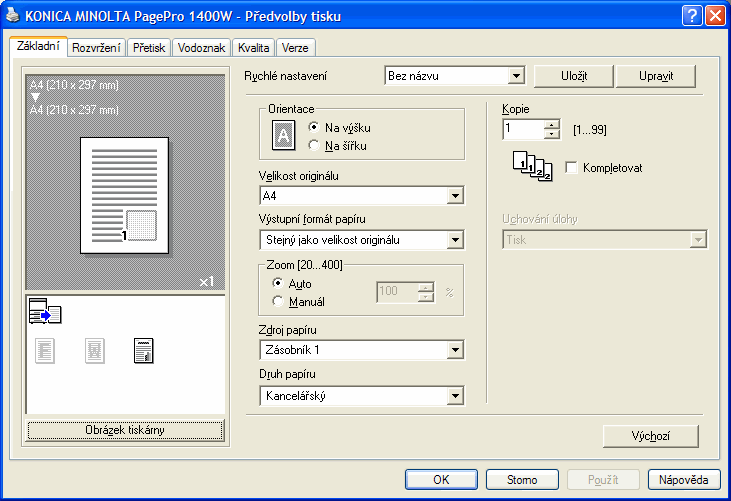731x501 pixels.
Task: Click the printer output icon with blue arrow
Action: coord(45,314)
